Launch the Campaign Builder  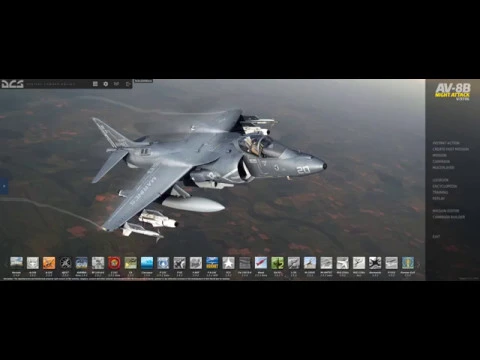click(x=449, y=217)
